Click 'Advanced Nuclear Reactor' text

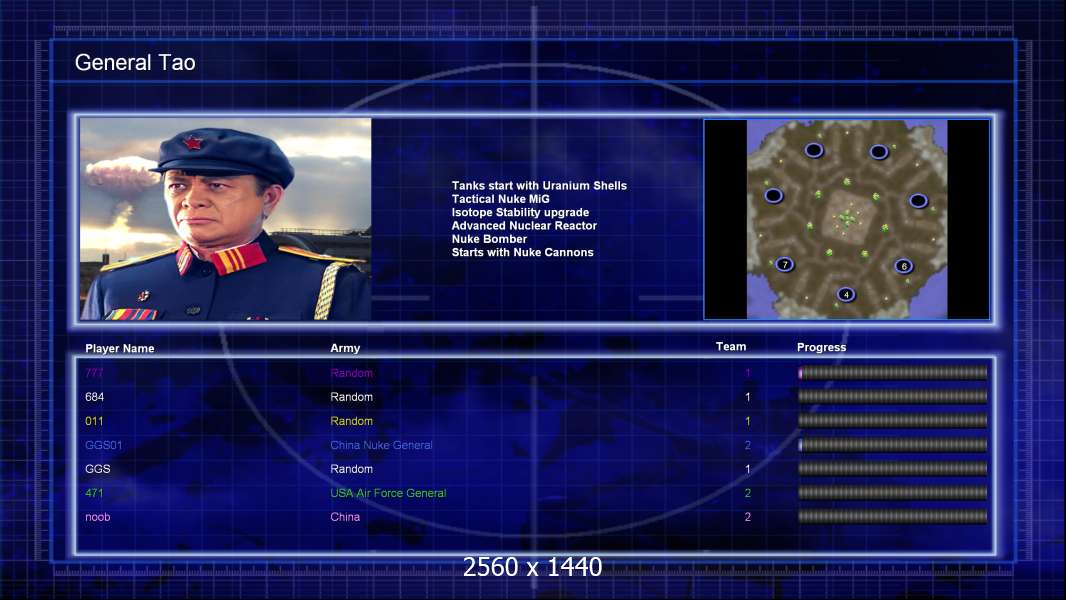coord(524,226)
